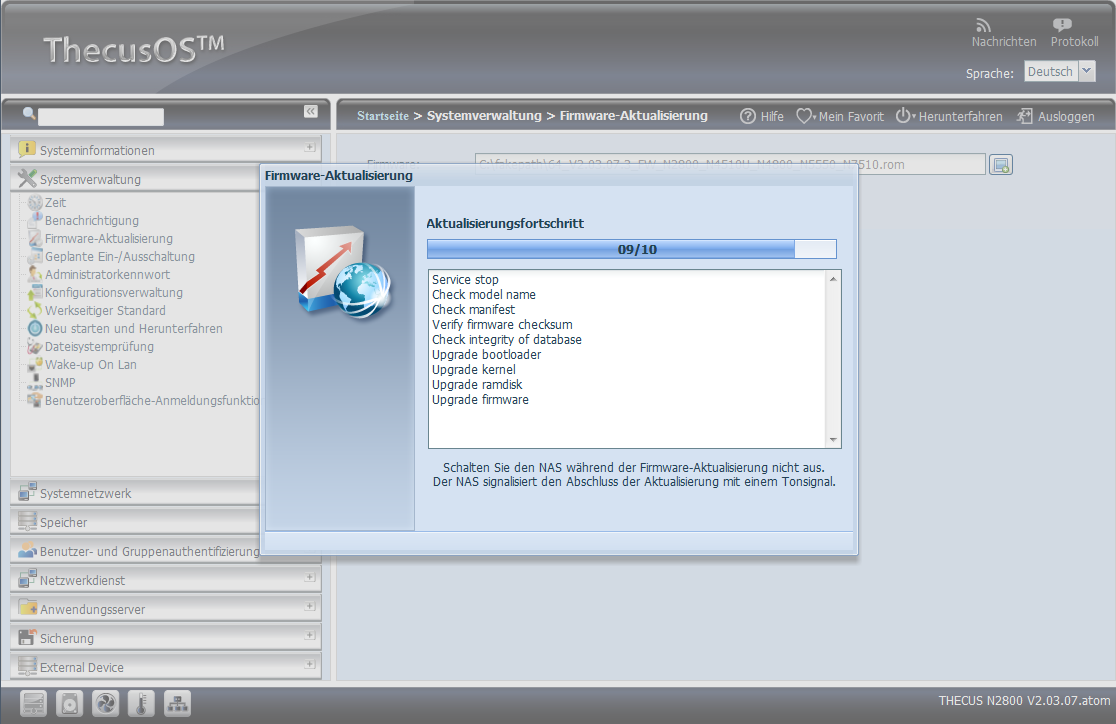Viewport: 1116px width, 724px height.
Task: Expand External Device section plus button
Action: [310, 664]
